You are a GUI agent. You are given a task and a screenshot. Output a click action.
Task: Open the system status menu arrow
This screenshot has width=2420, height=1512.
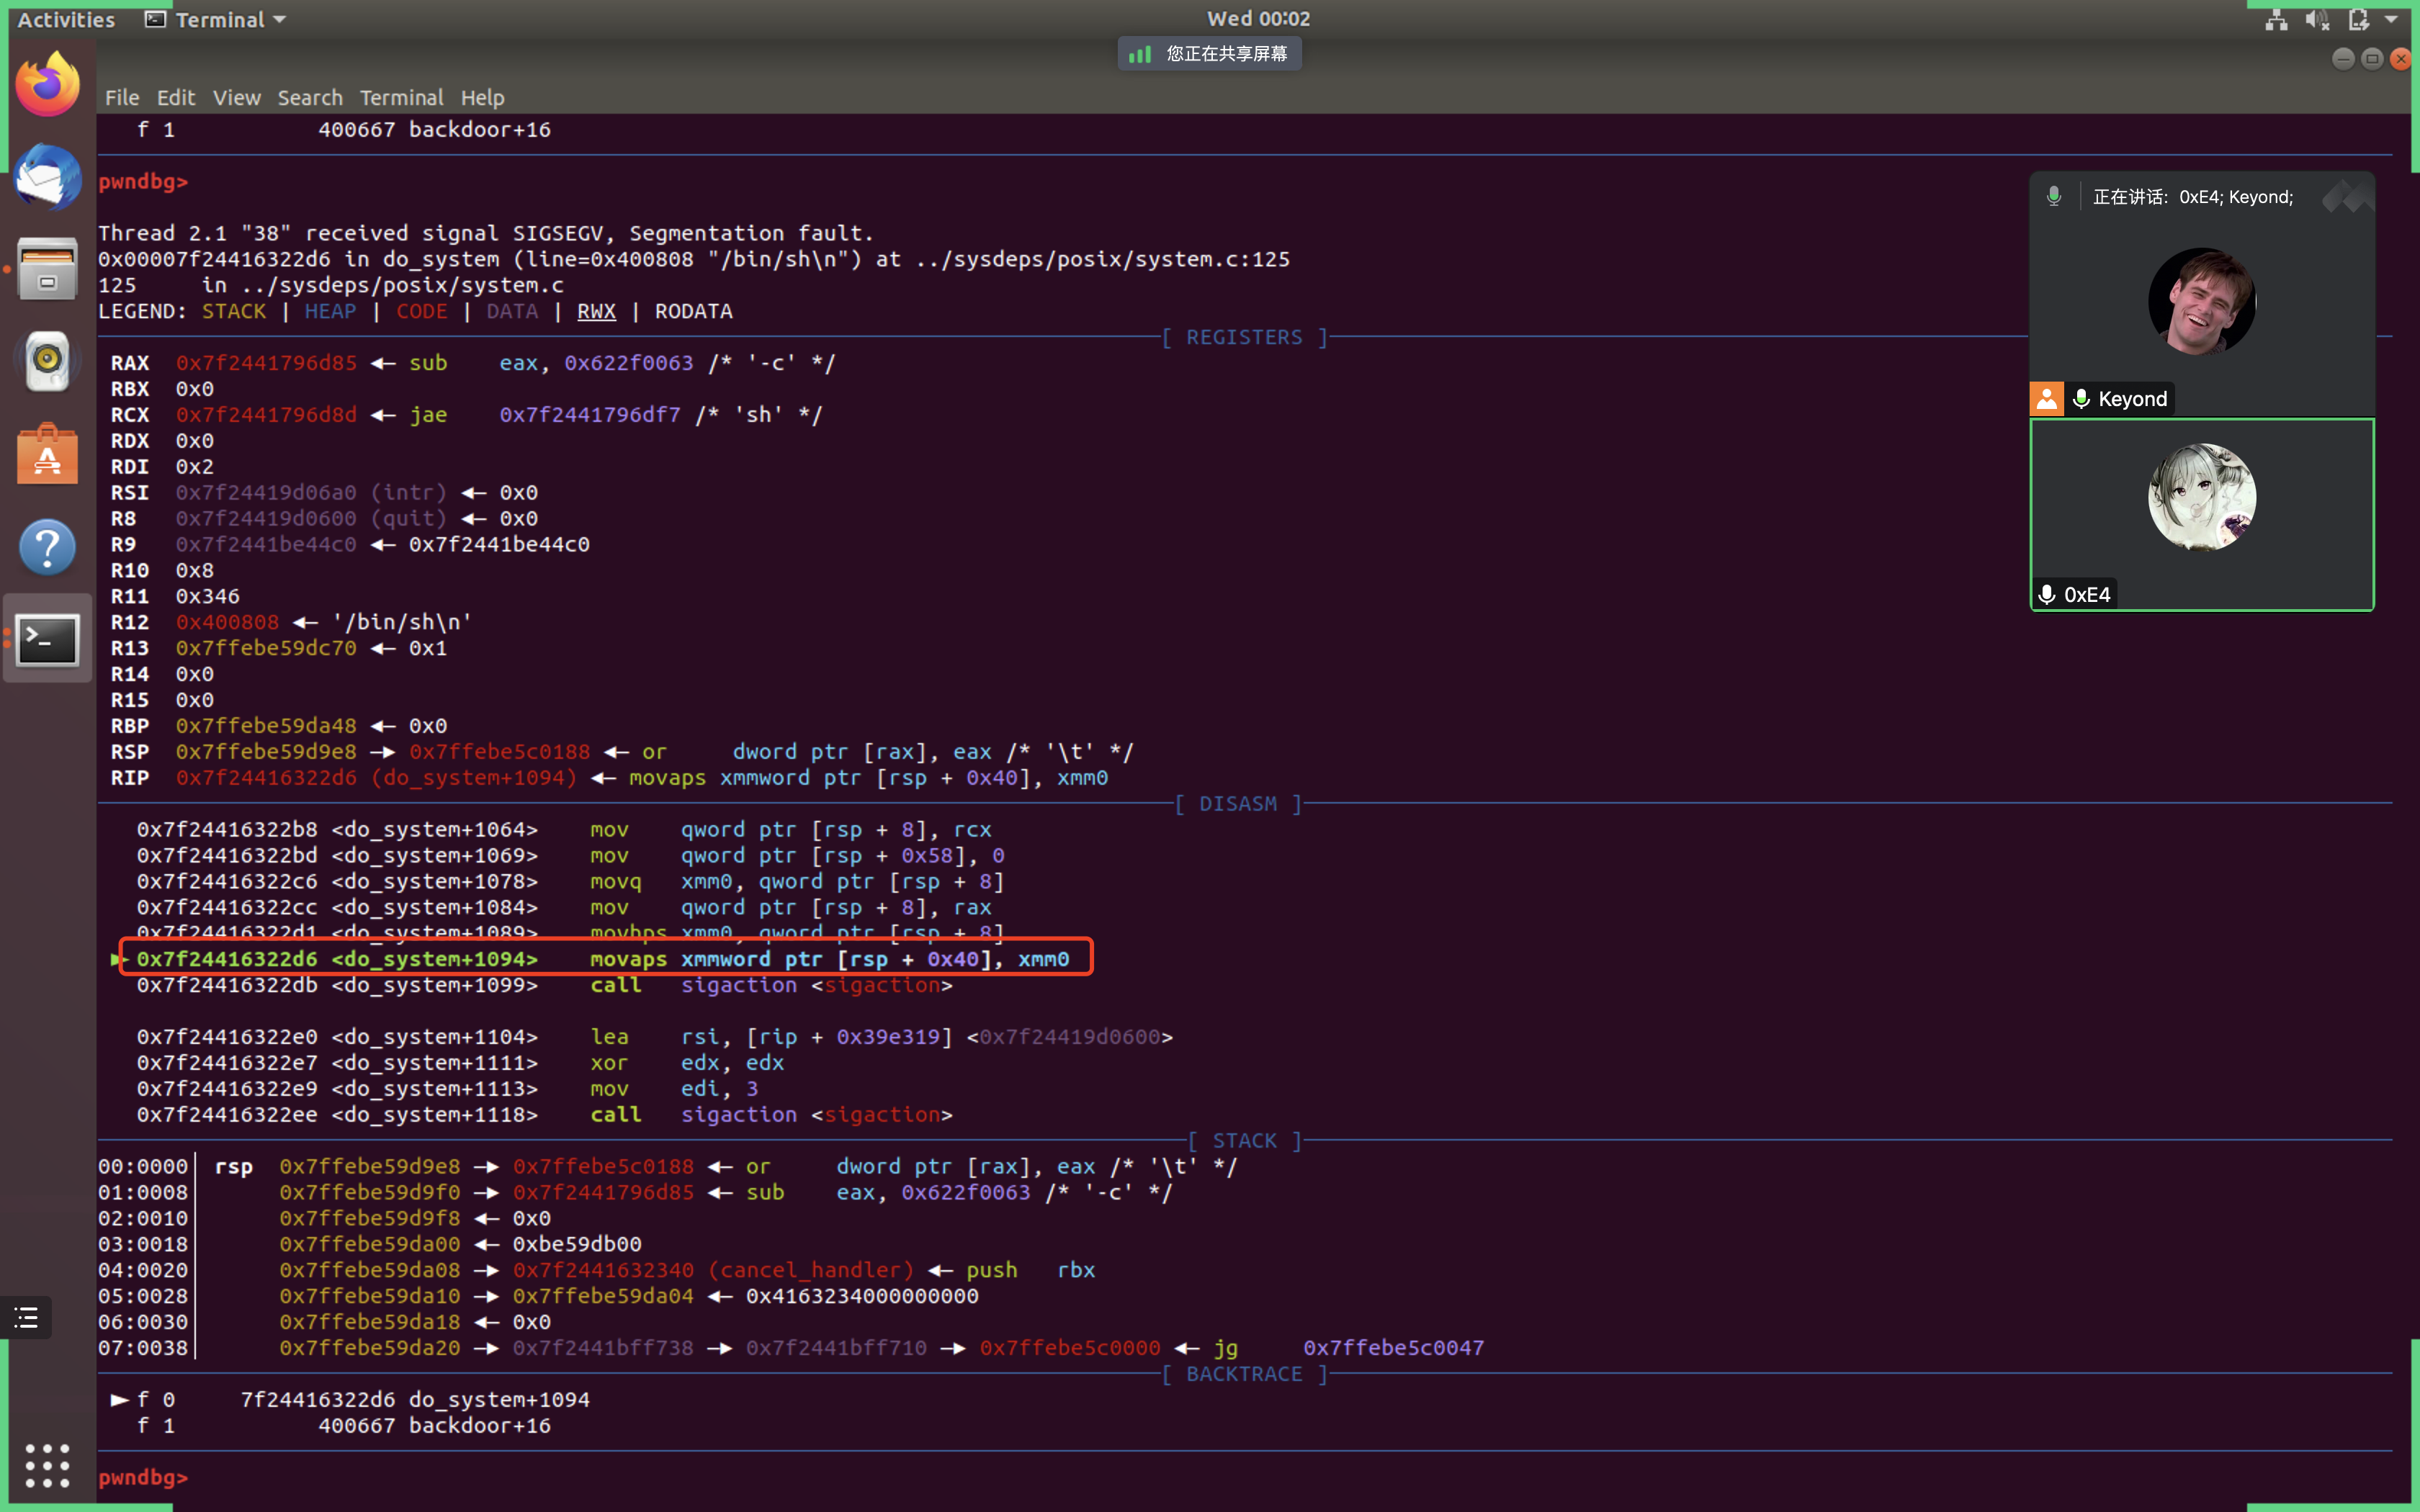click(x=2391, y=19)
